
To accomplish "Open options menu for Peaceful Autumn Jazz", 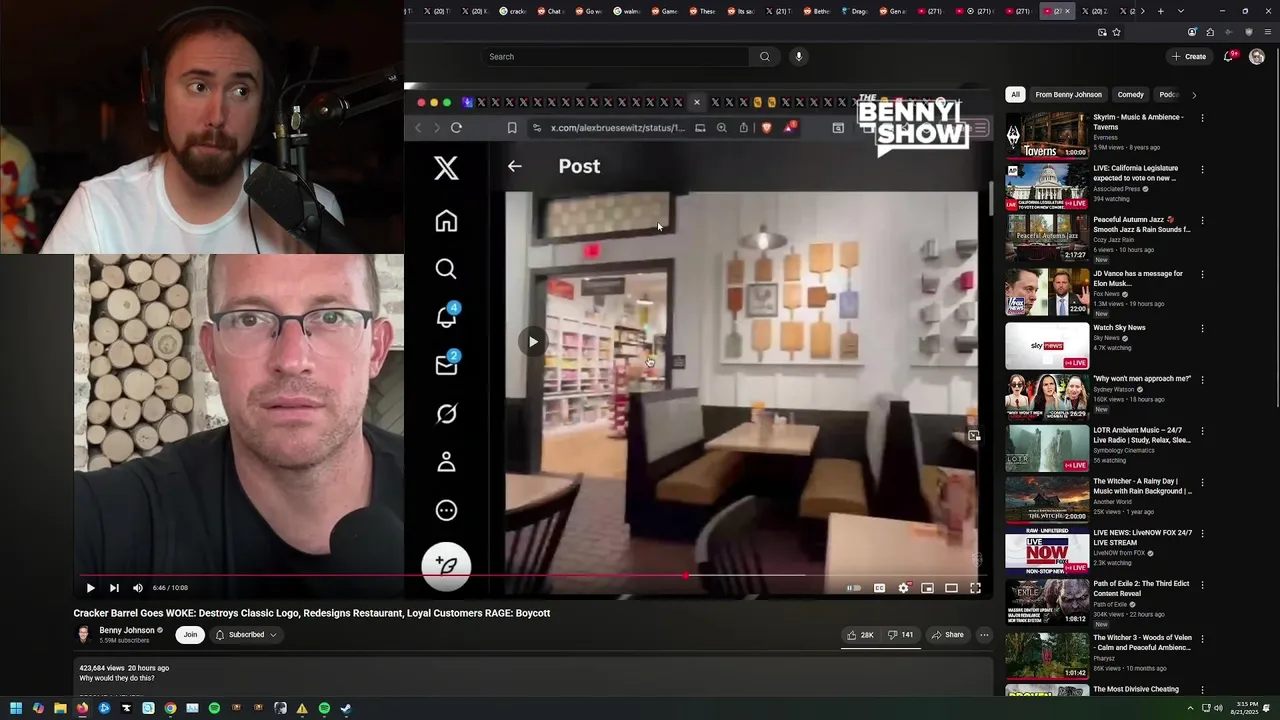I will point(1202,221).
